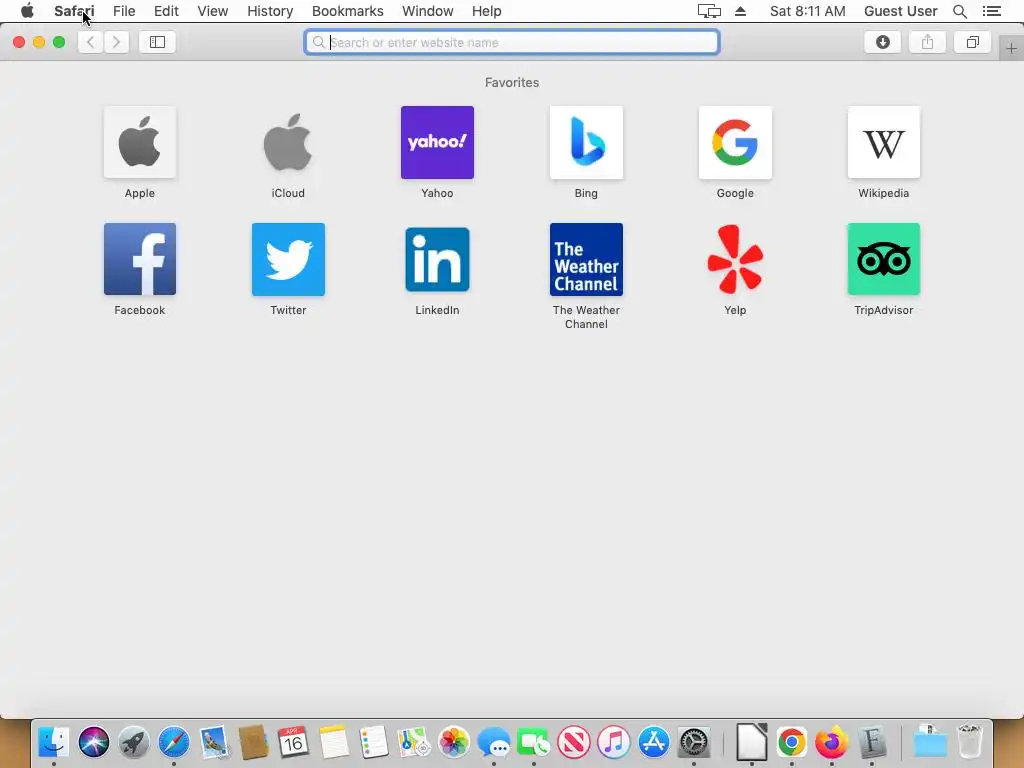1024x768 pixels.
Task: Open System Preferences gear in Dock
Action: tap(694, 742)
